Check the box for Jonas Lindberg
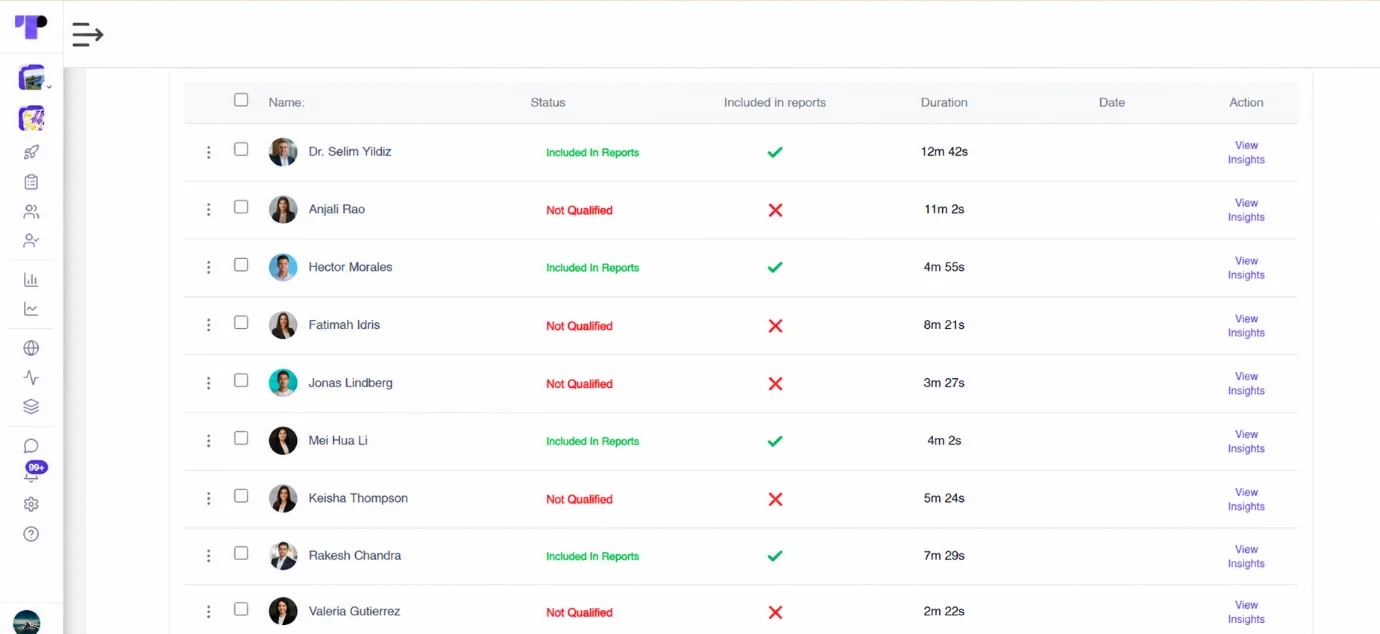Screen dimensions: 1380x634 click(241, 380)
